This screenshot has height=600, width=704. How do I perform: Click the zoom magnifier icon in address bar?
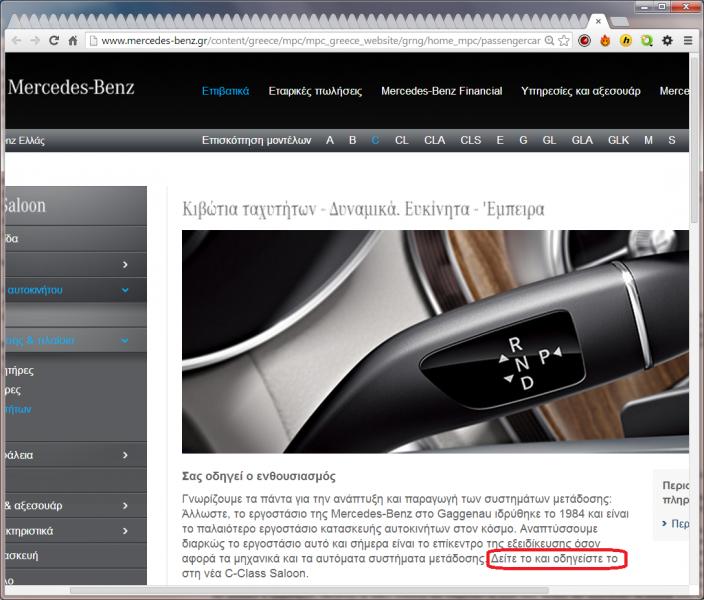point(549,40)
